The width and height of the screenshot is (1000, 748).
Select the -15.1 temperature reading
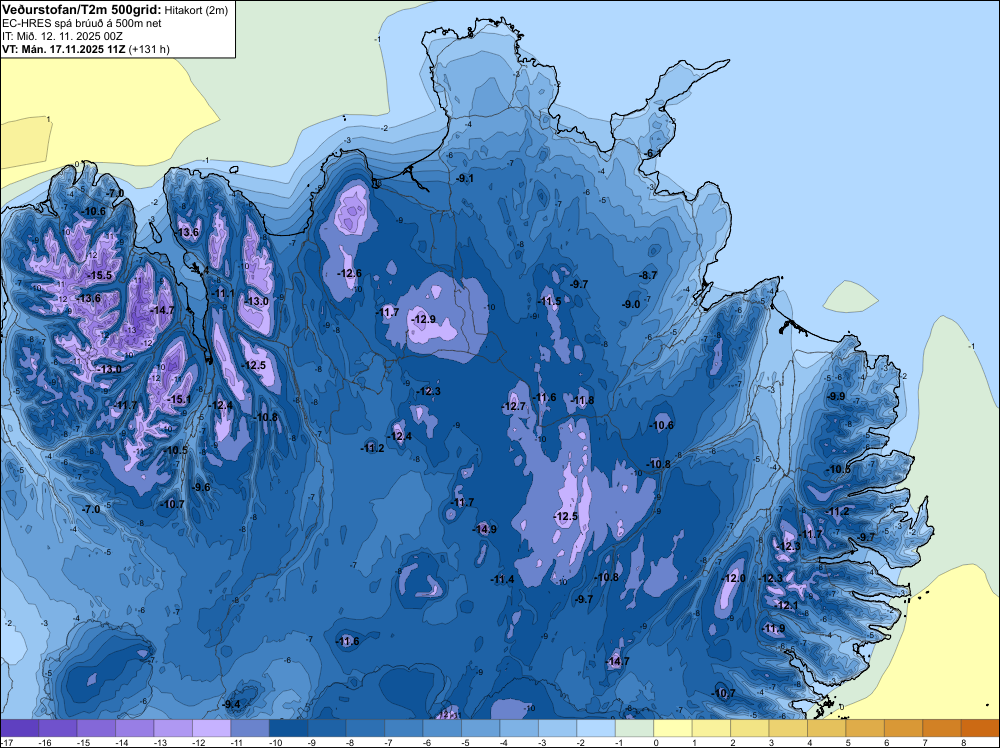pos(179,399)
